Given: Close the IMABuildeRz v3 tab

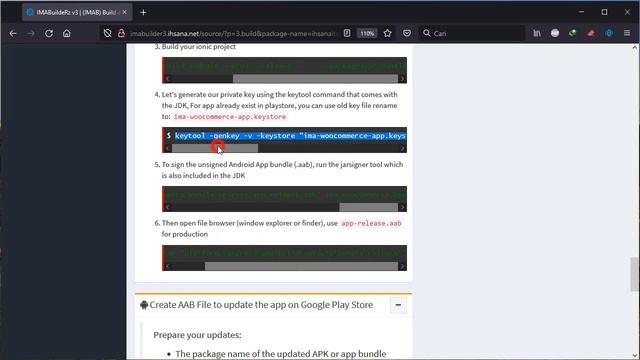Looking at the screenshot, I should click(x=124, y=12).
